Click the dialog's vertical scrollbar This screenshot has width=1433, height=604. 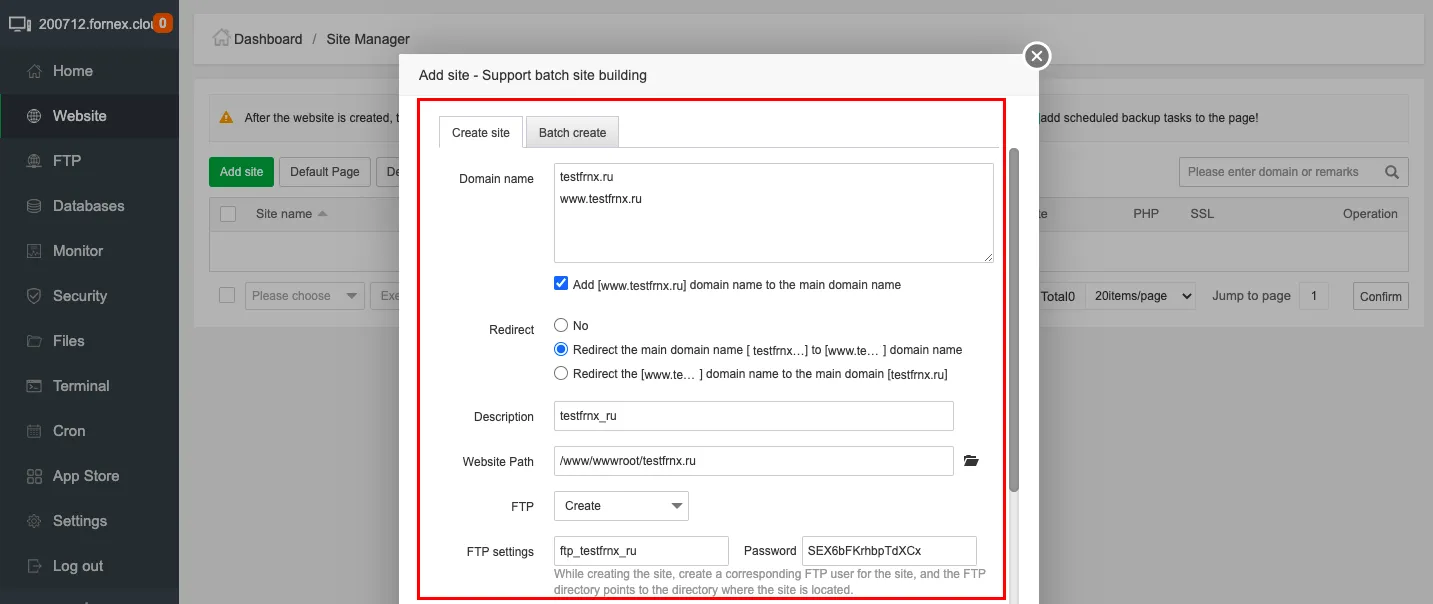[1013, 320]
